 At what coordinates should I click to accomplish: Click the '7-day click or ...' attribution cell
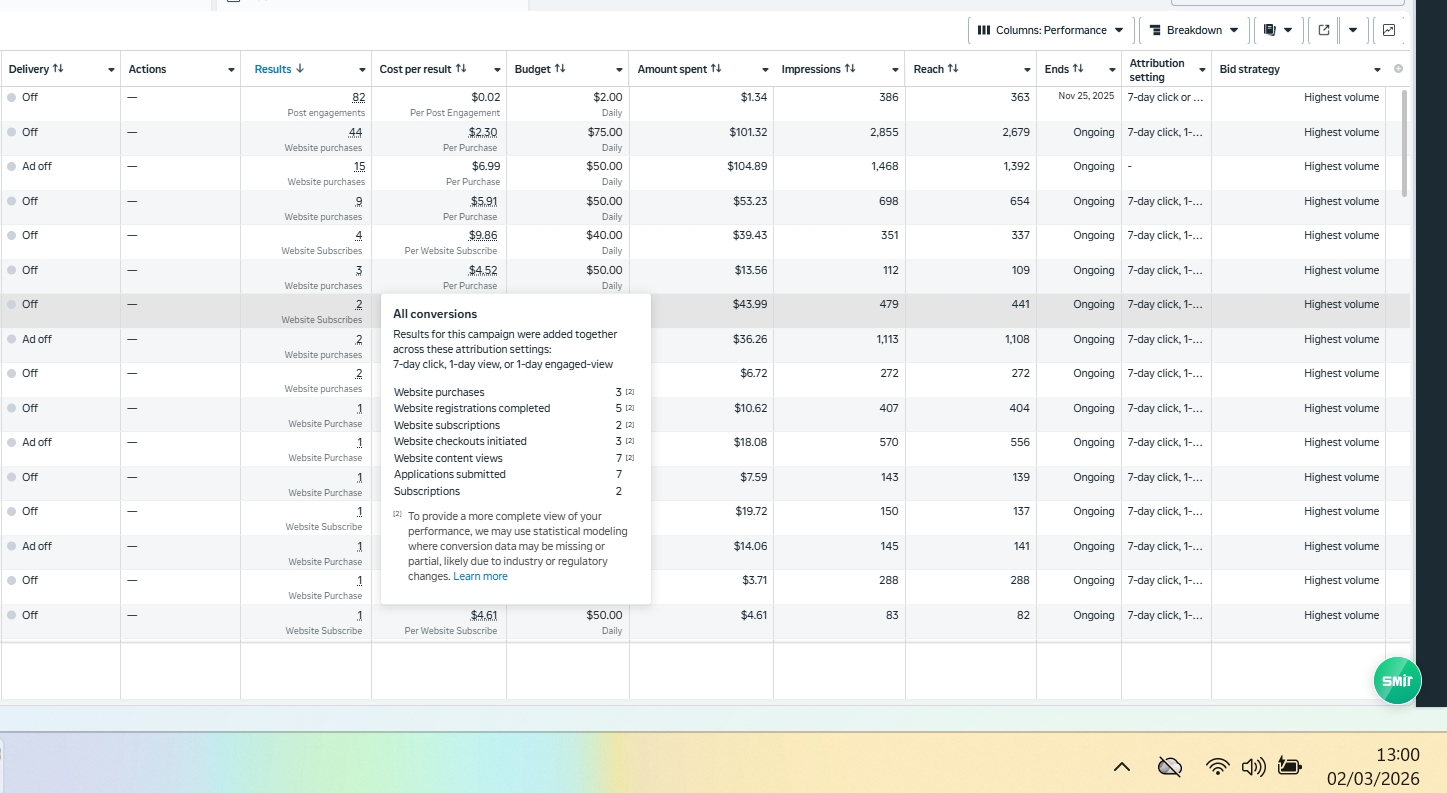[x=1166, y=97]
